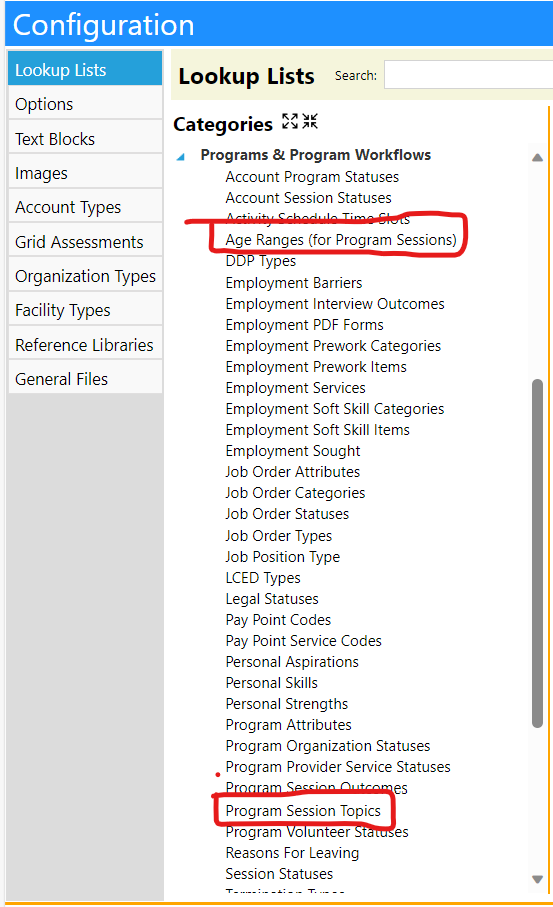Click the collapse all categories icon
This screenshot has width=553, height=907.
click(310, 121)
